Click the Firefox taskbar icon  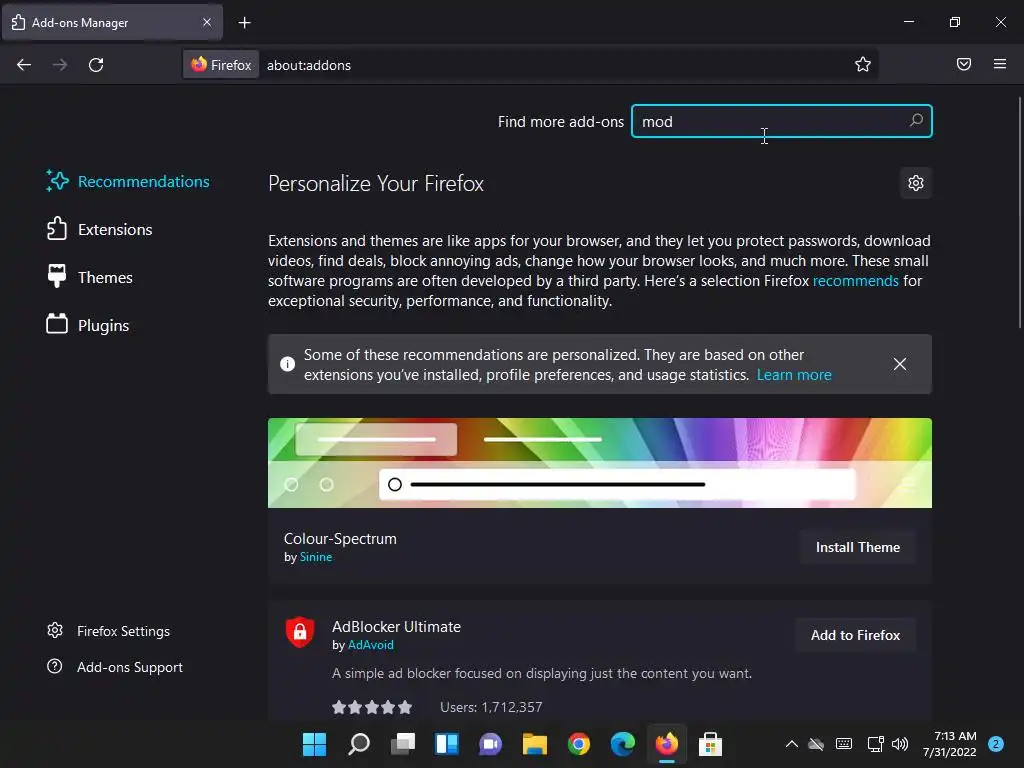pos(667,744)
